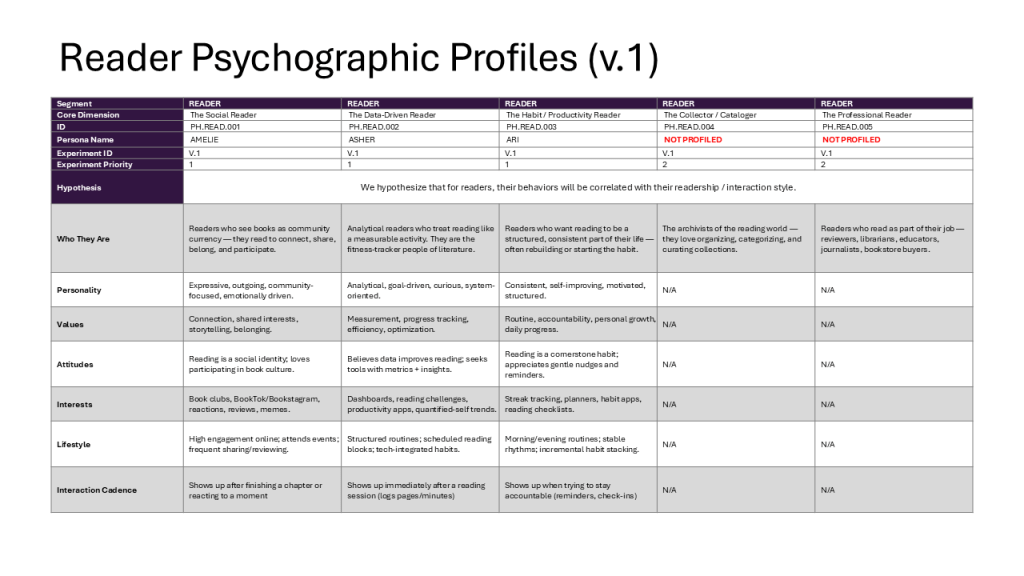The image size is (1024, 576).
Task: Click the "Interaction Cadence" row header
Action: pos(96,490)
